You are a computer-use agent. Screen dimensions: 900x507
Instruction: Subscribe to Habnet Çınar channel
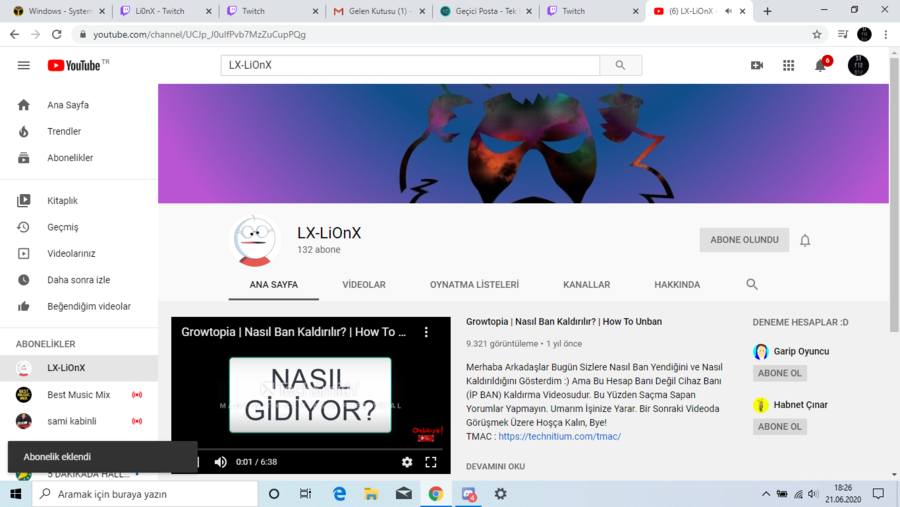tap(779, 427)
